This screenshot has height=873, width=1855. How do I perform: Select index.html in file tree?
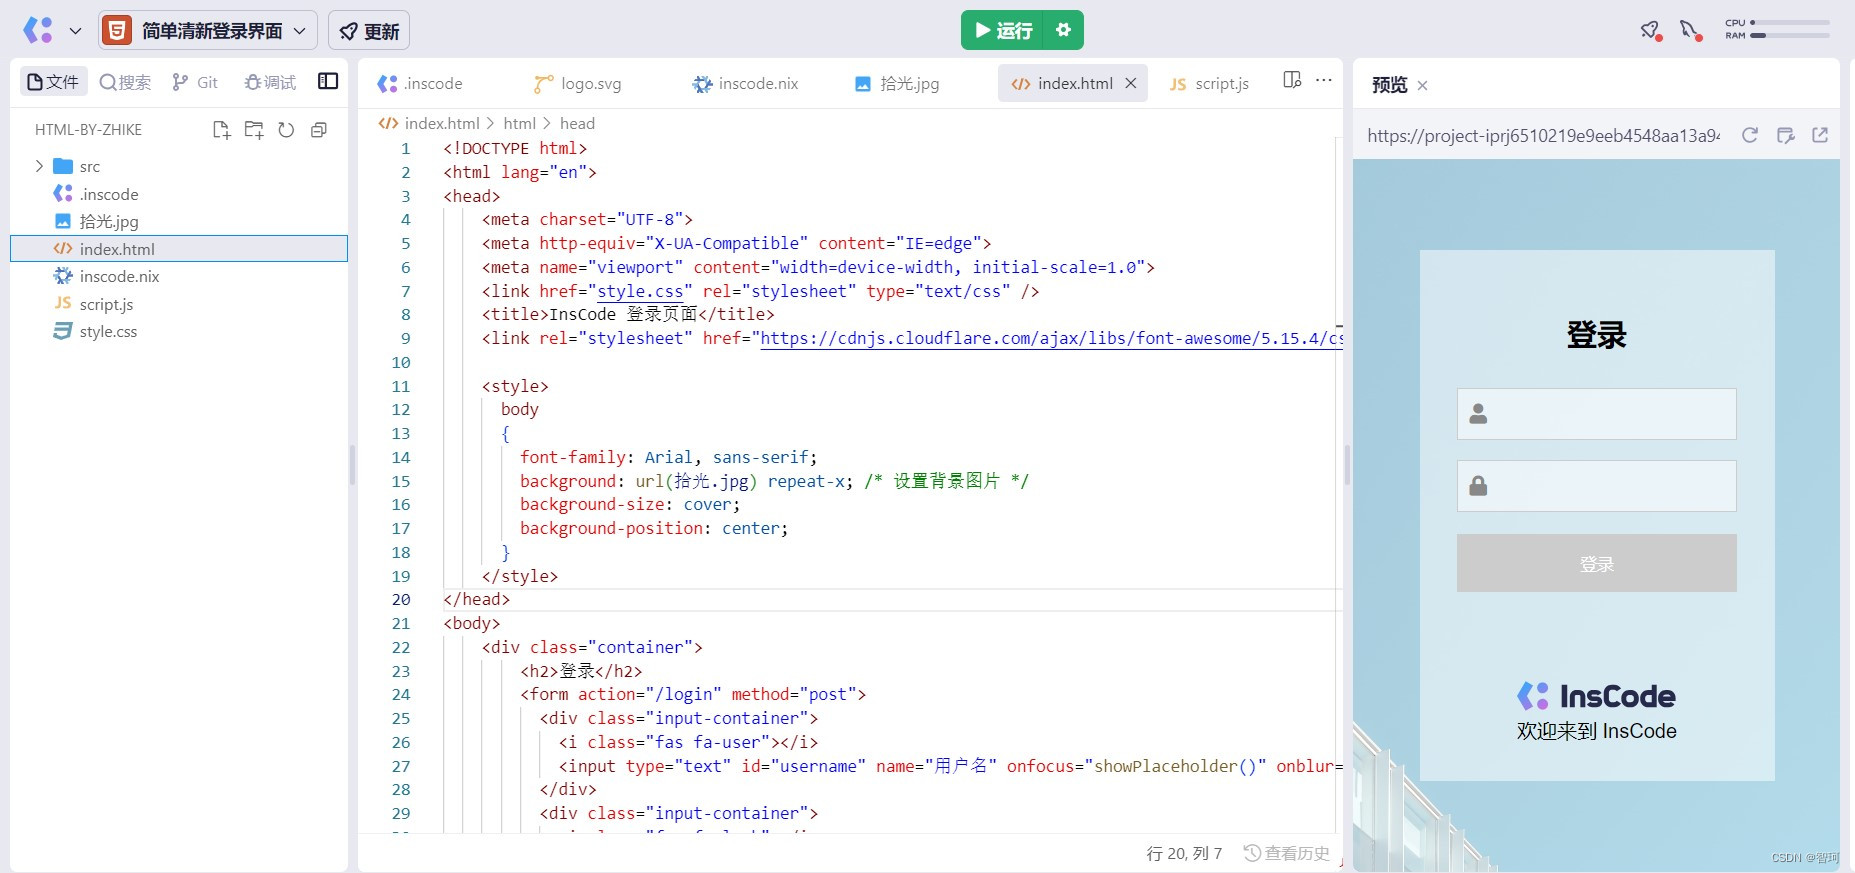tap(179, 249)
